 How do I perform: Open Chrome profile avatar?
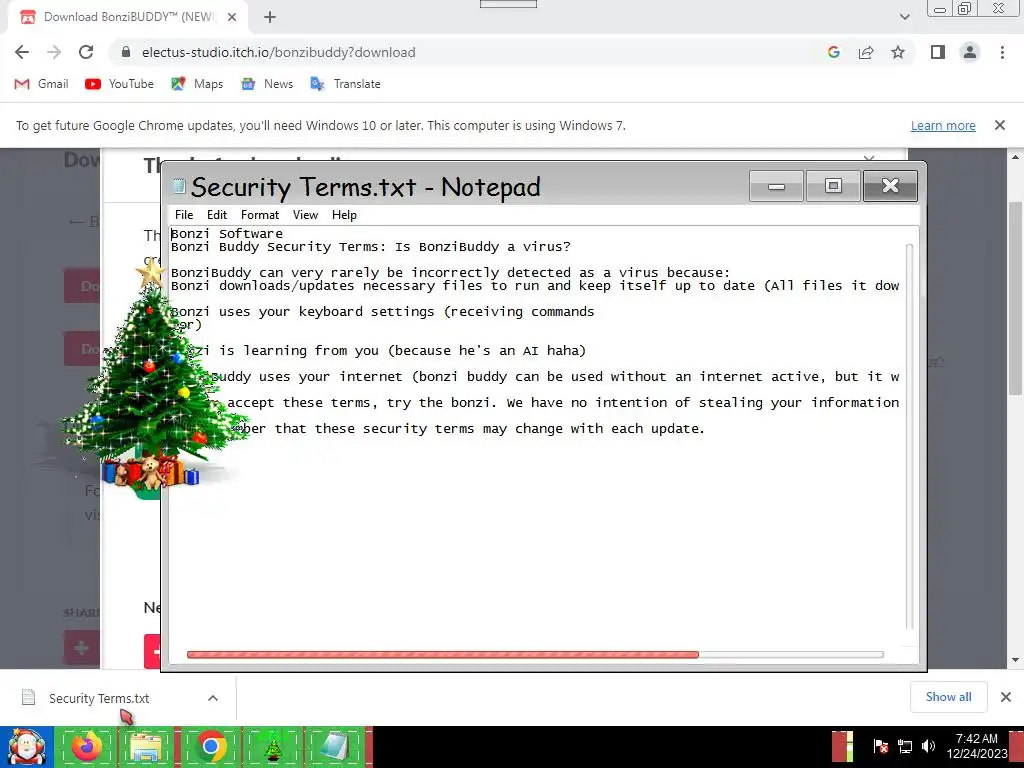point(970,52)
